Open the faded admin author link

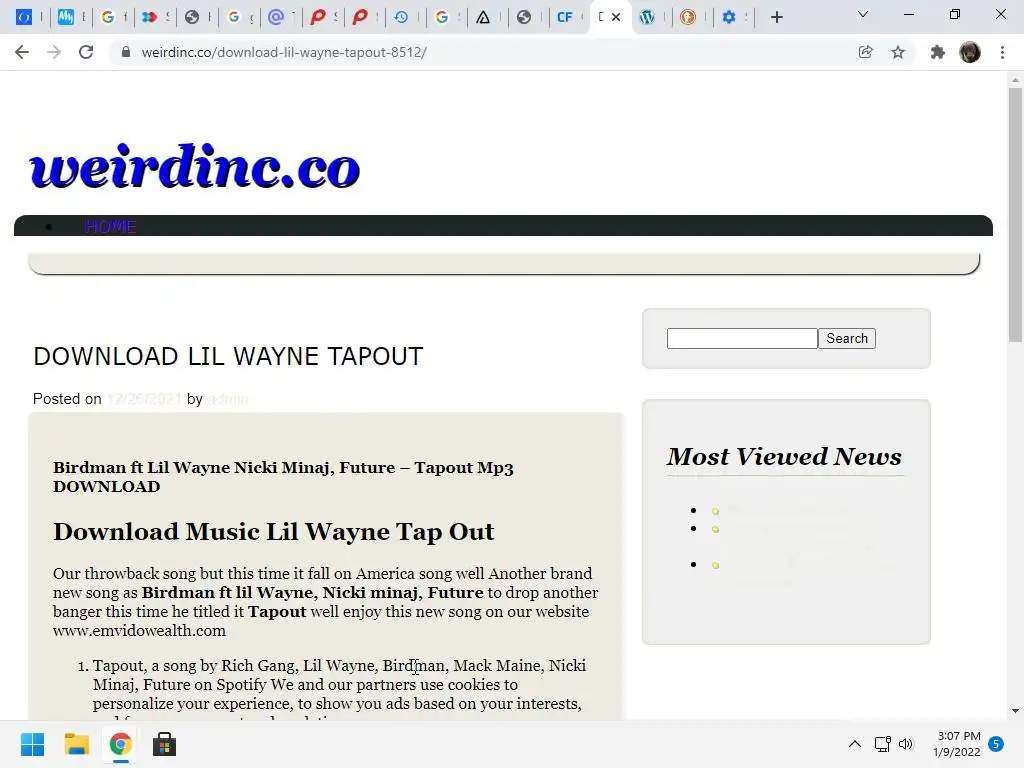click(x=227, y=399)
